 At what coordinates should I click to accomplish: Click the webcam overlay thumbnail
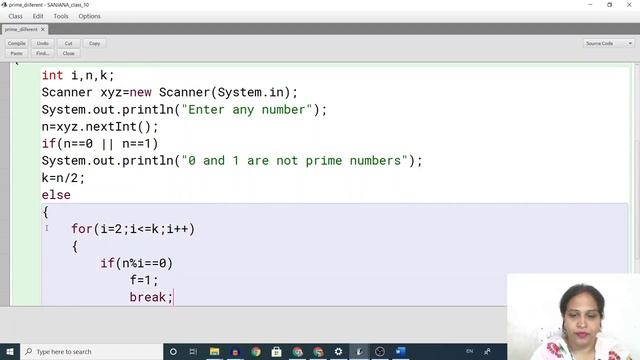(x=573, y=317)
